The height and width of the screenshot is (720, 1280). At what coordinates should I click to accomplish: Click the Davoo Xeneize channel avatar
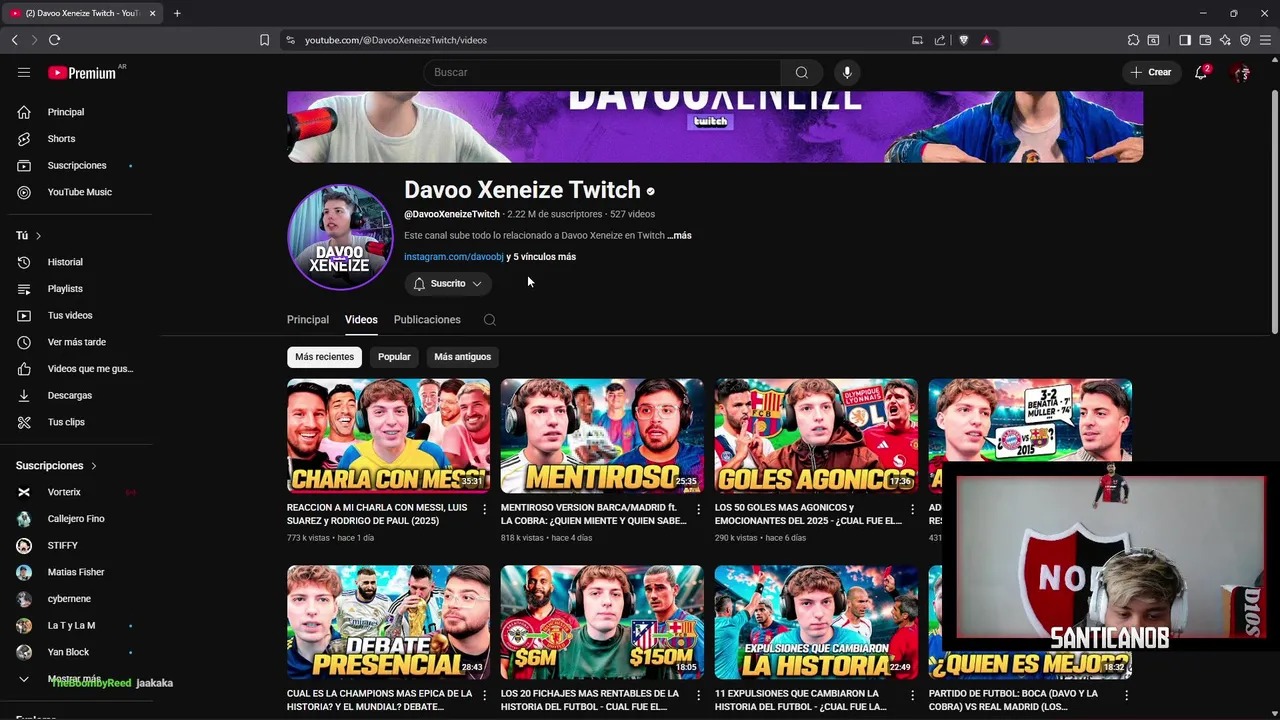pyautogui.click(x=340, y=237)
